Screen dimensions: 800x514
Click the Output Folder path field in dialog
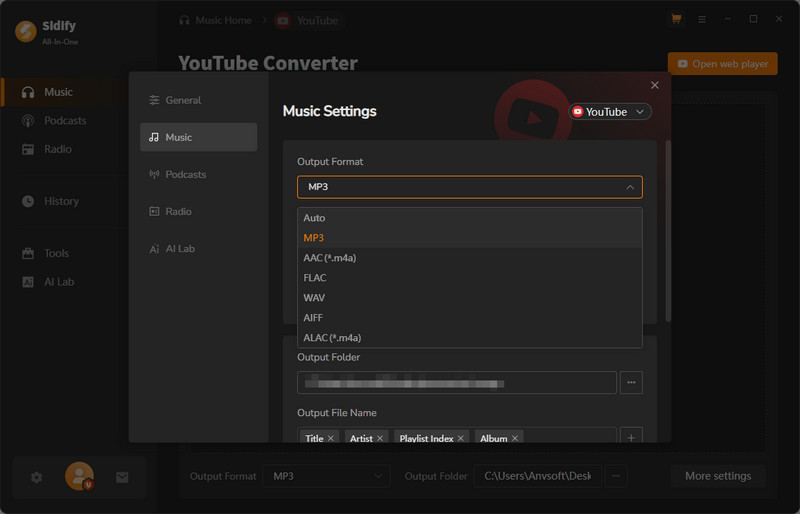[x=457, y=383]
